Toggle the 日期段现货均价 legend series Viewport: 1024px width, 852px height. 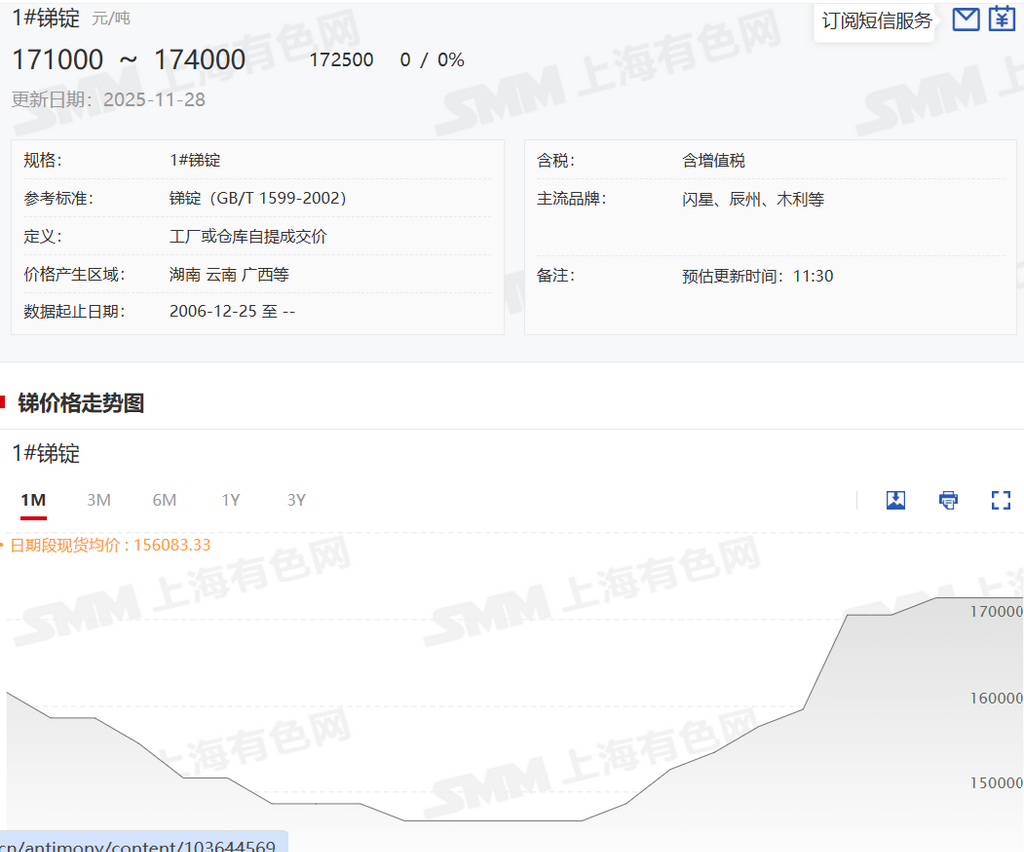110,545
